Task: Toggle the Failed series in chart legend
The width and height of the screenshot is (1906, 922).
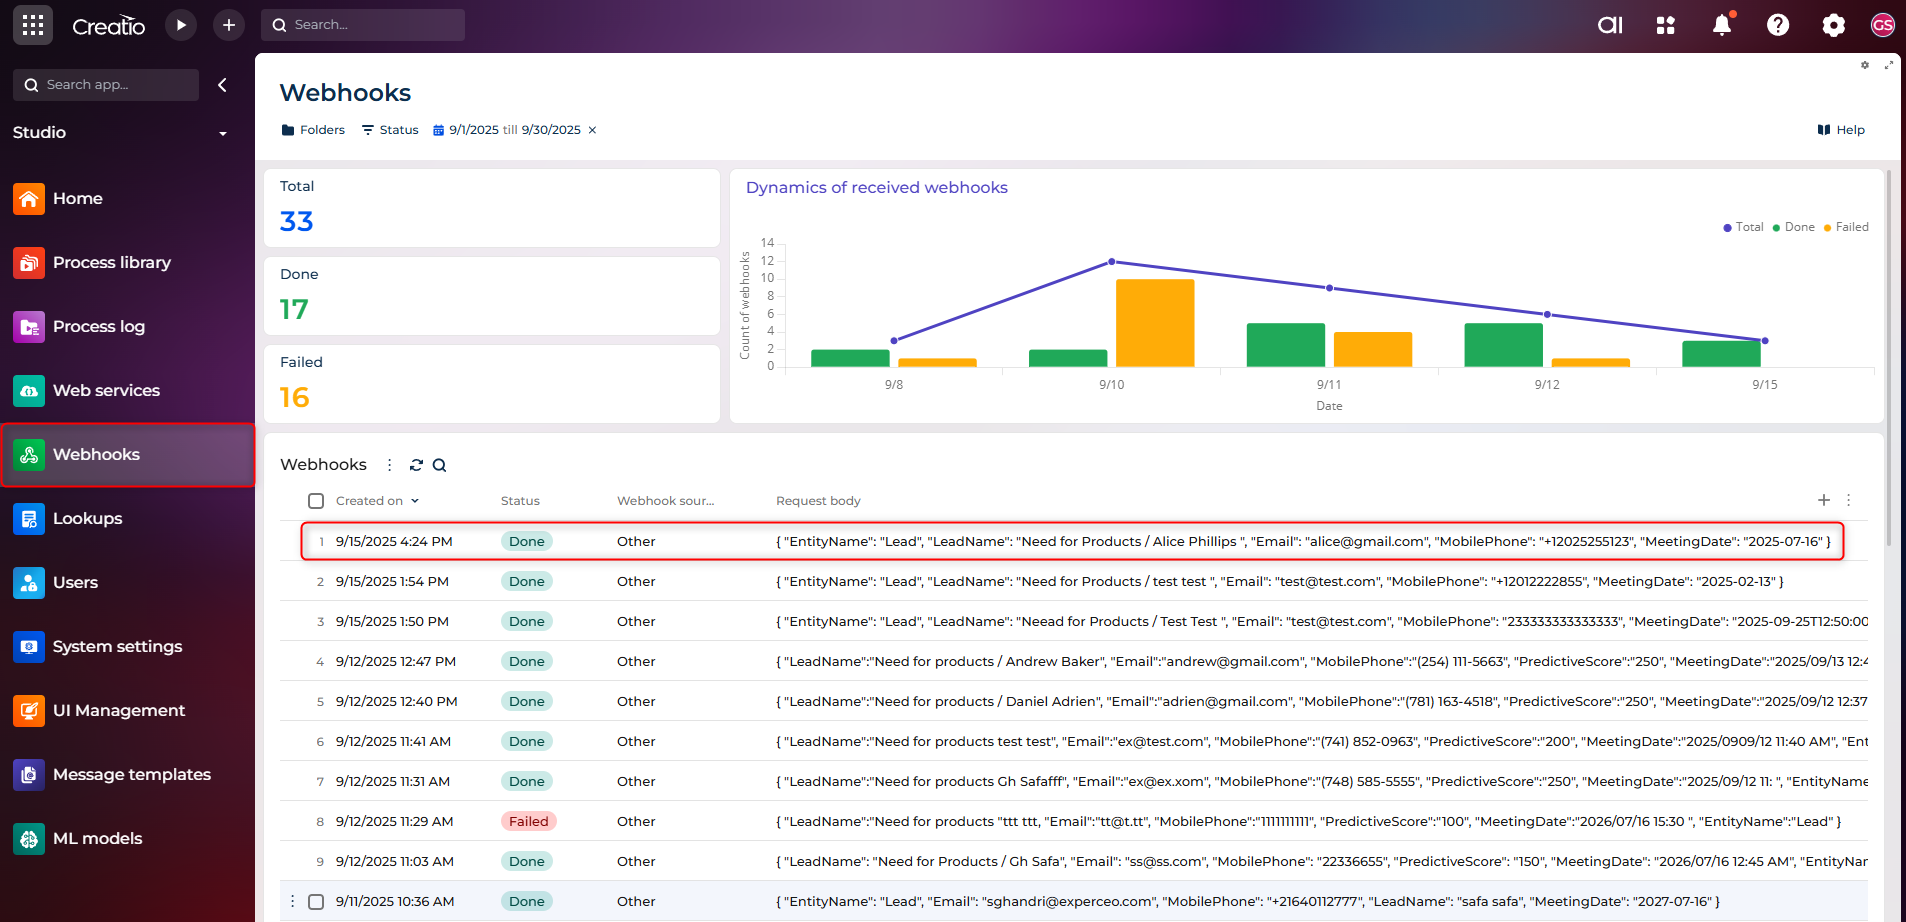Action: (x=1846, y=227)
